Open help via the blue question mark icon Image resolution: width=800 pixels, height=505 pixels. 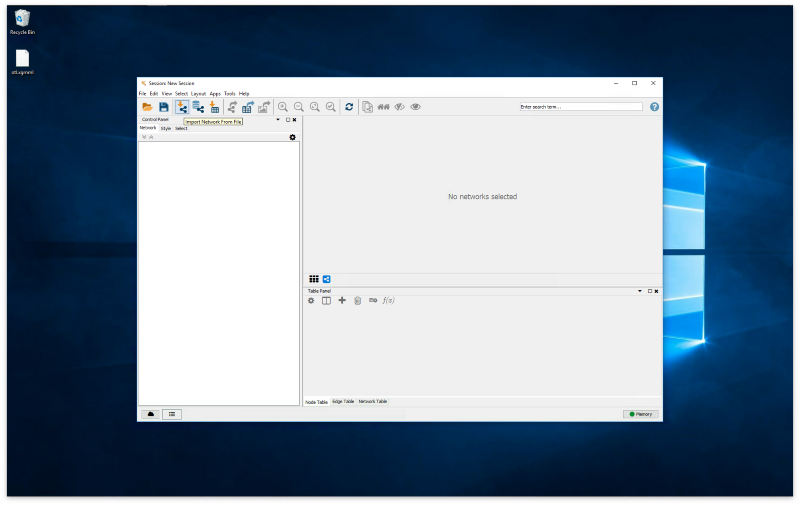[x=655, y=107]
